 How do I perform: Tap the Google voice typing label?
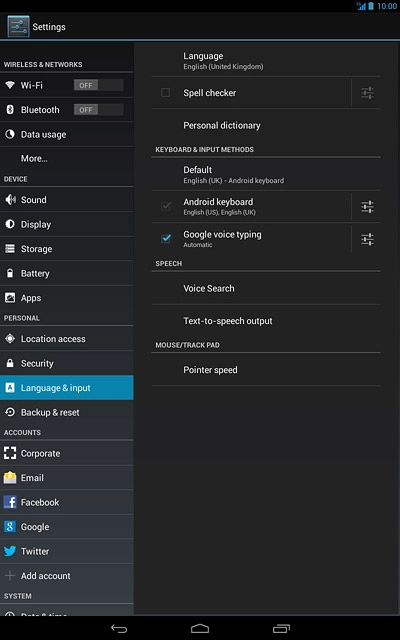point(222,234)
